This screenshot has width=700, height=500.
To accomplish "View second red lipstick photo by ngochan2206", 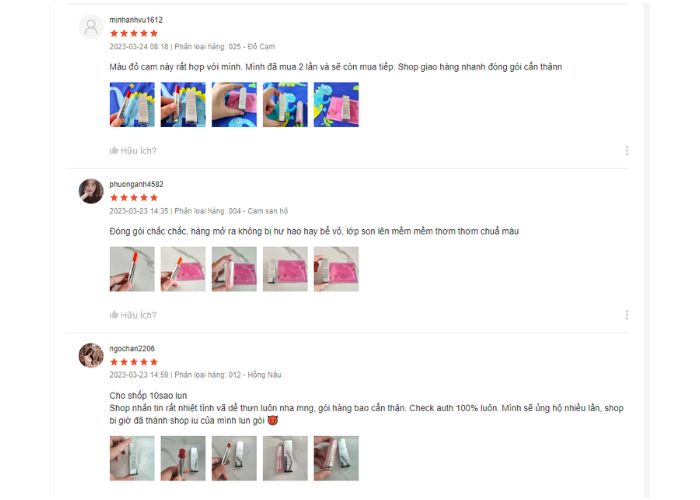I will (183, 458).
